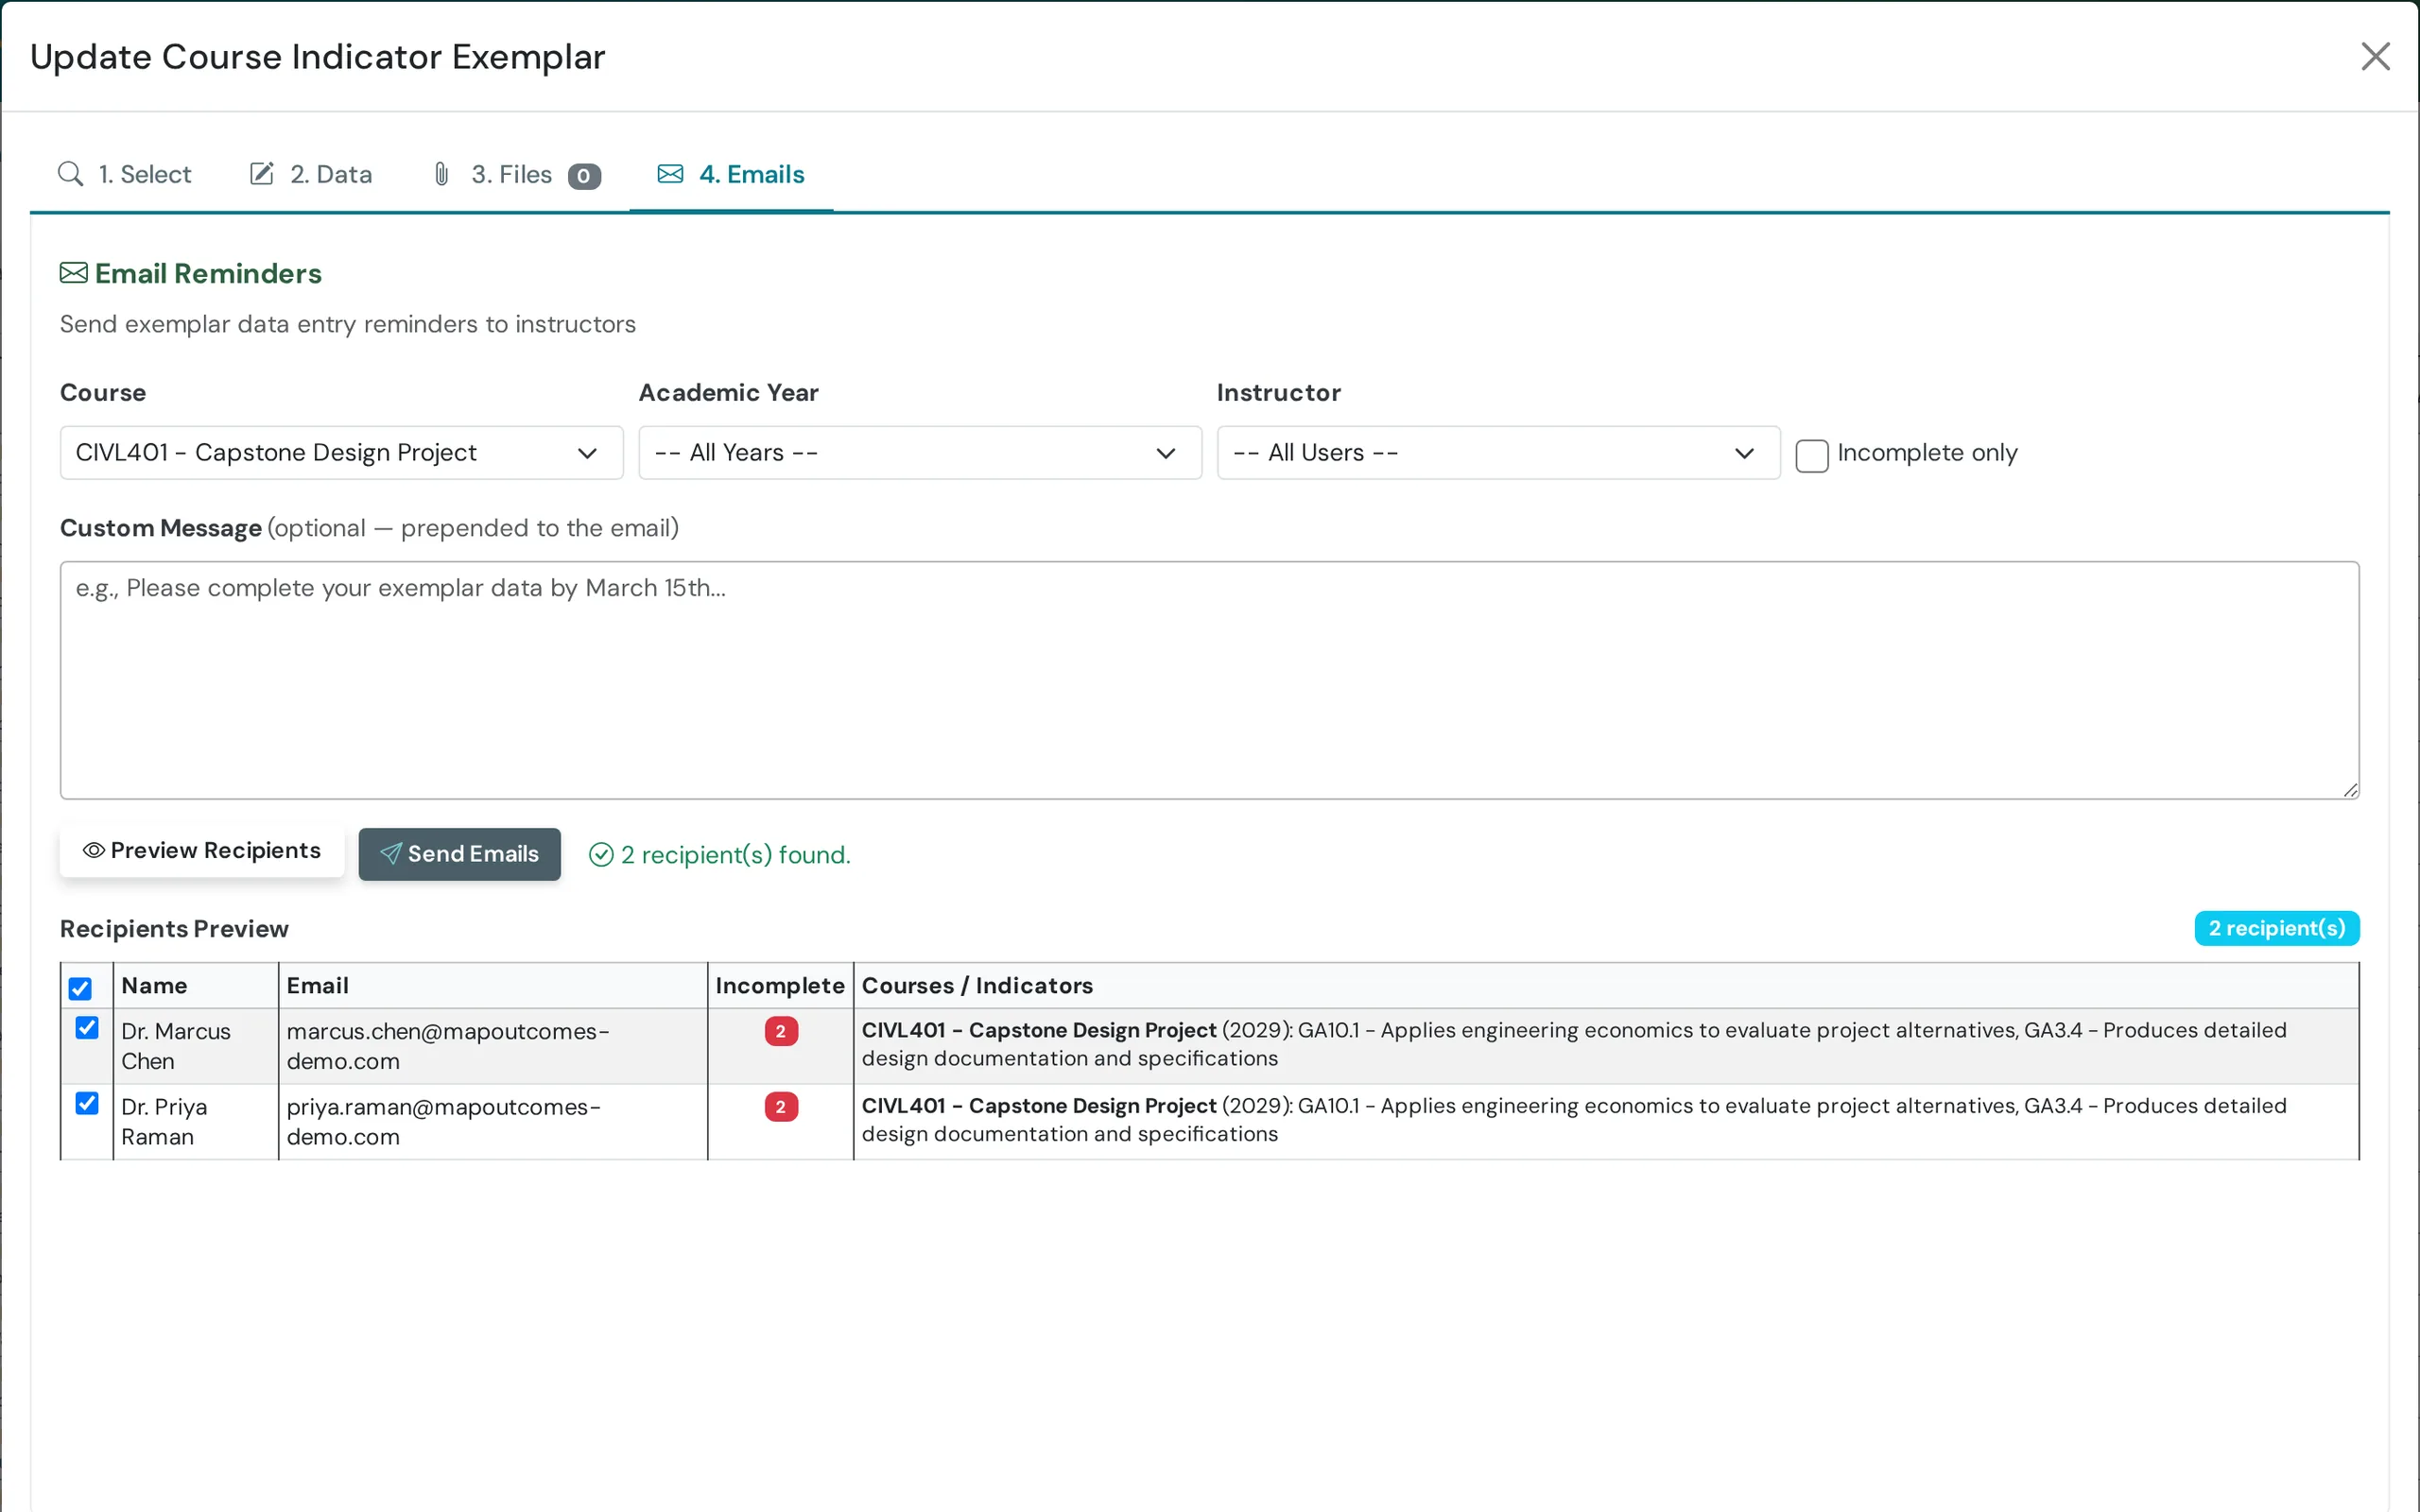Click the Email Reminders heading

pyautogui.click(x=208, y=273)
